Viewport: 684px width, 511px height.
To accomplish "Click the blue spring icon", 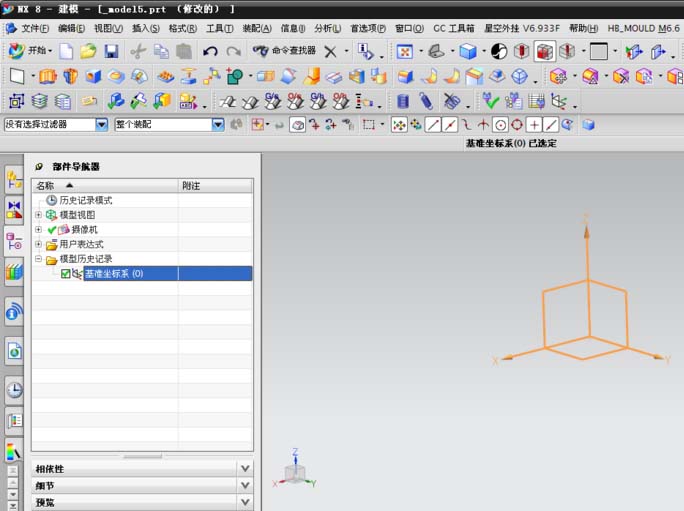I will pyautogui.click(x=426, y=102).
